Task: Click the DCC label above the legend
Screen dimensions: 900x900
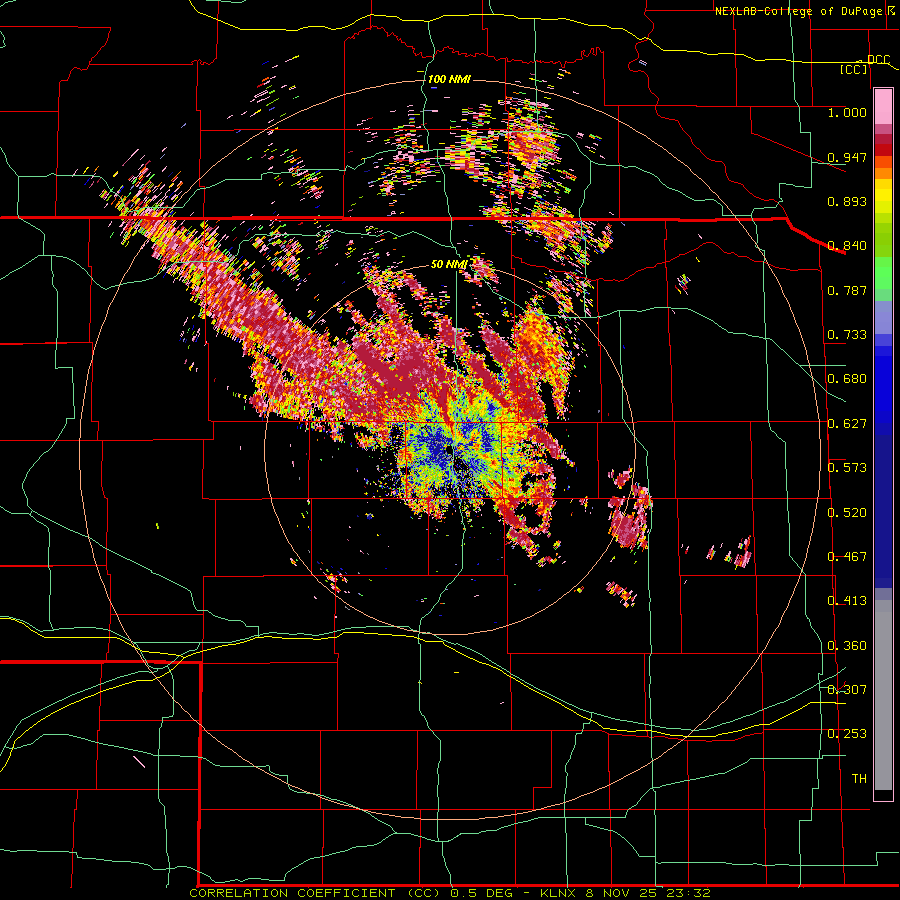Action: [878, 60]
